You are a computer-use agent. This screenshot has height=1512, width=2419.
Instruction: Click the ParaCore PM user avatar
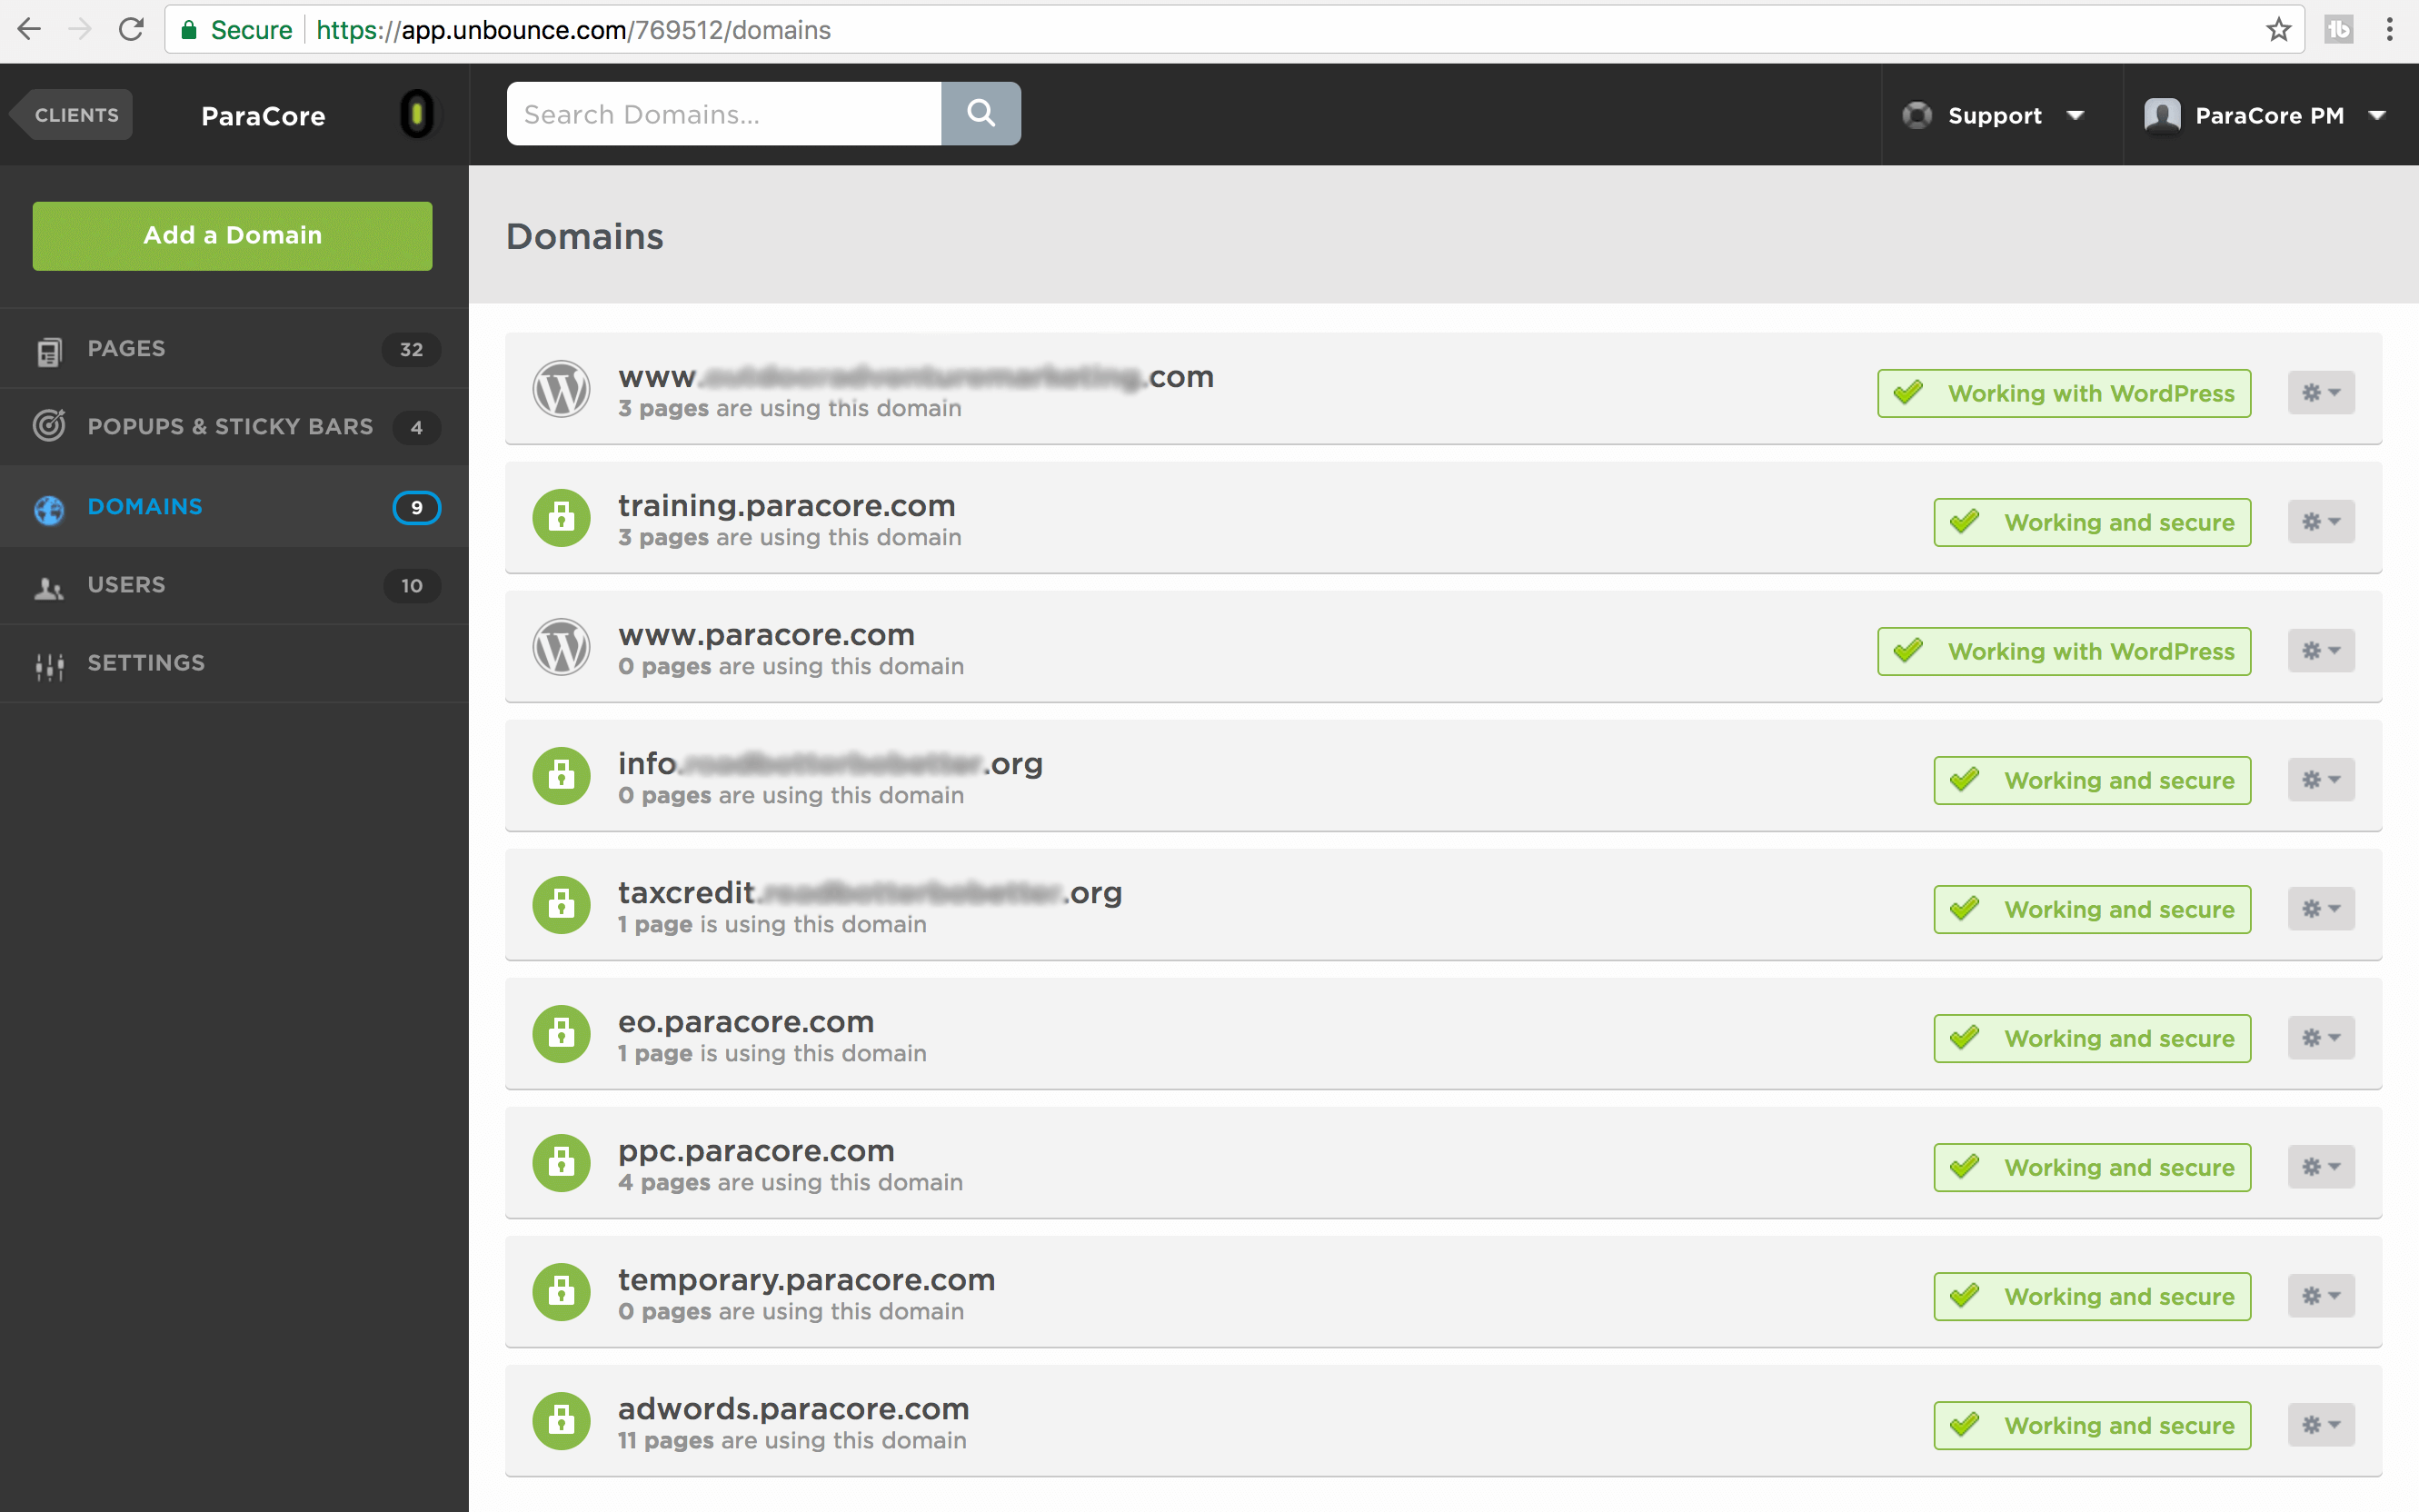pos(2162,115)
